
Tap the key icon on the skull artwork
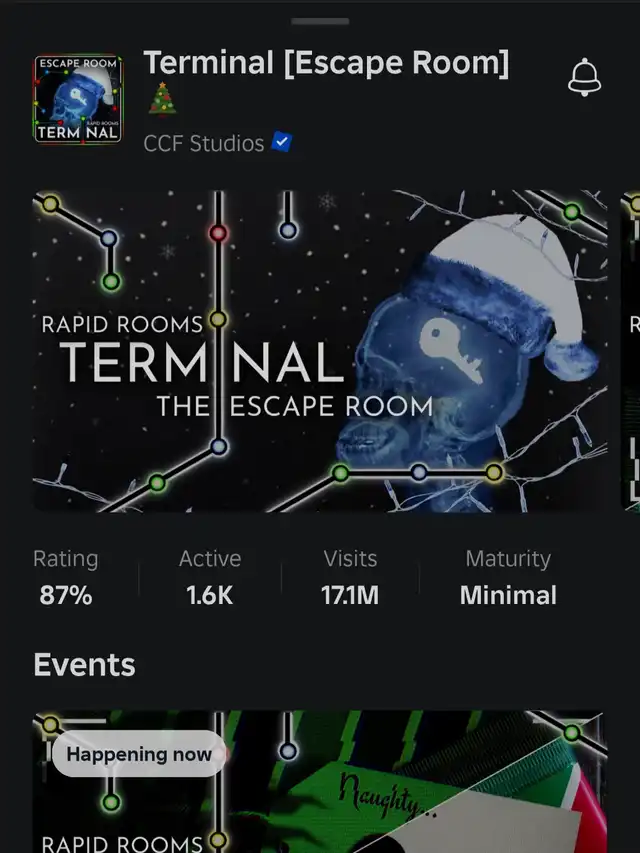tap(451, 350)
